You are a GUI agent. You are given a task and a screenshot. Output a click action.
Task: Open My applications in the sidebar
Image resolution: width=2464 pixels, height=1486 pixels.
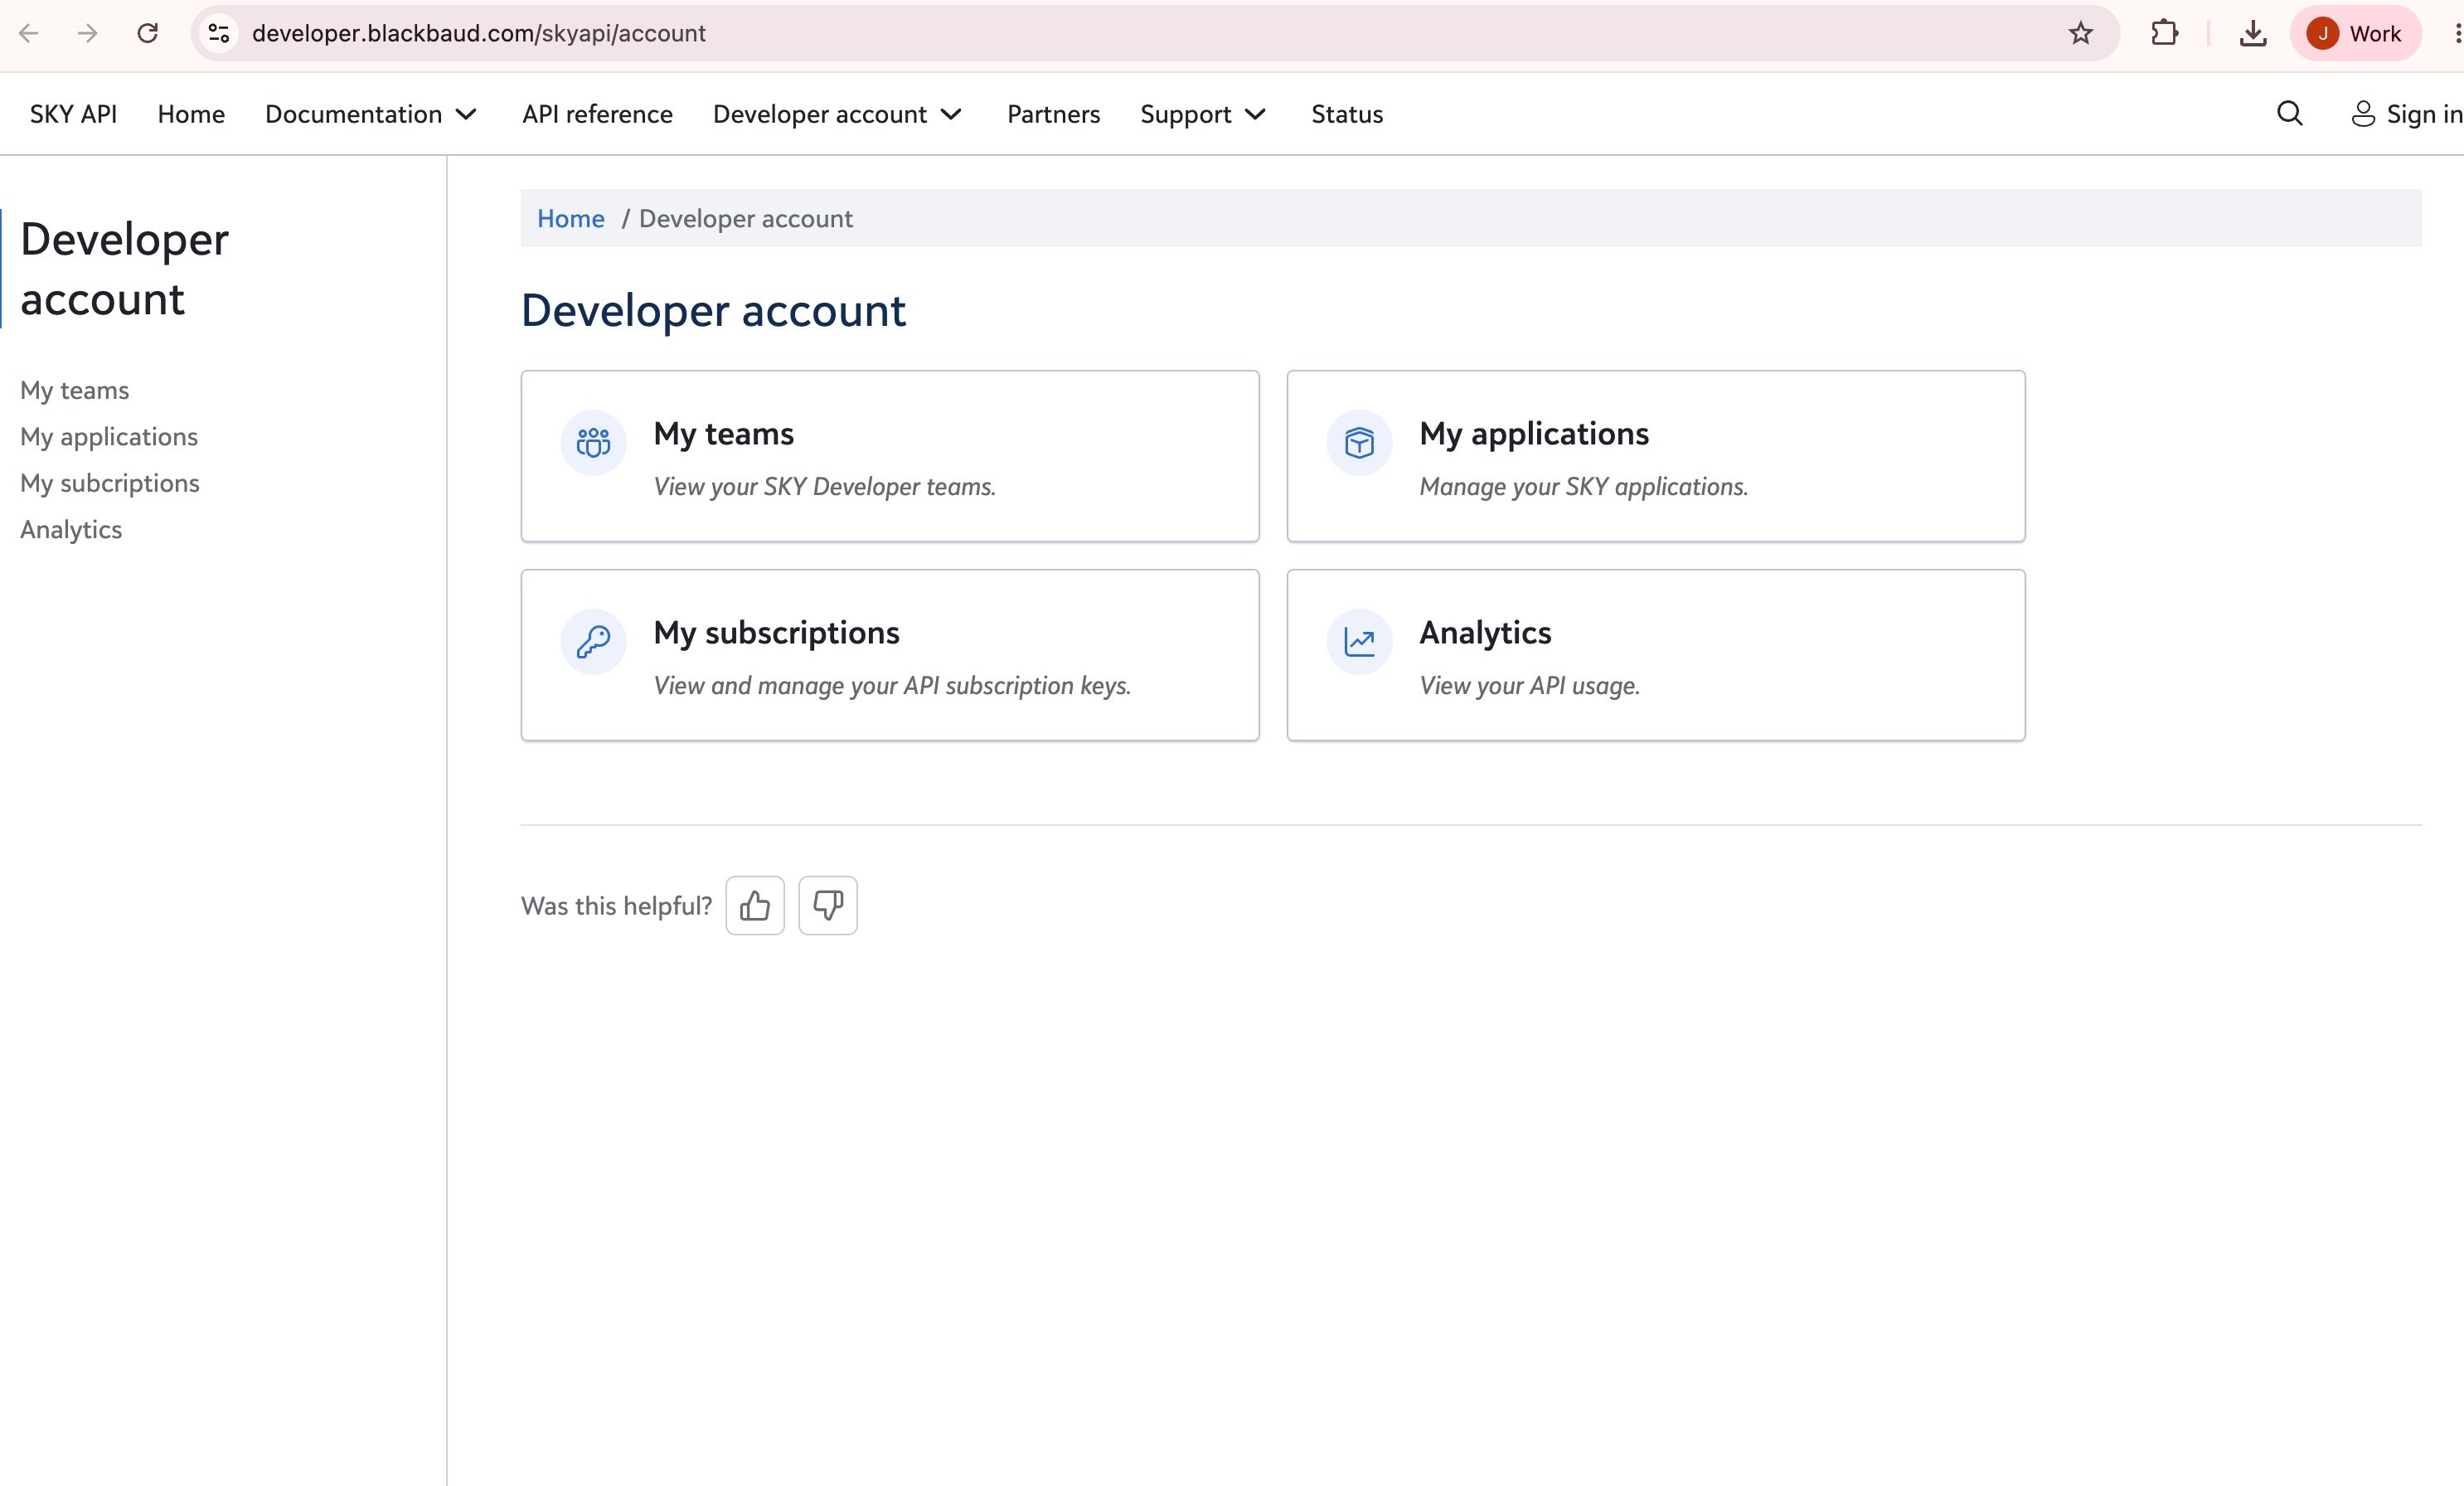click(x=109, y=436)
